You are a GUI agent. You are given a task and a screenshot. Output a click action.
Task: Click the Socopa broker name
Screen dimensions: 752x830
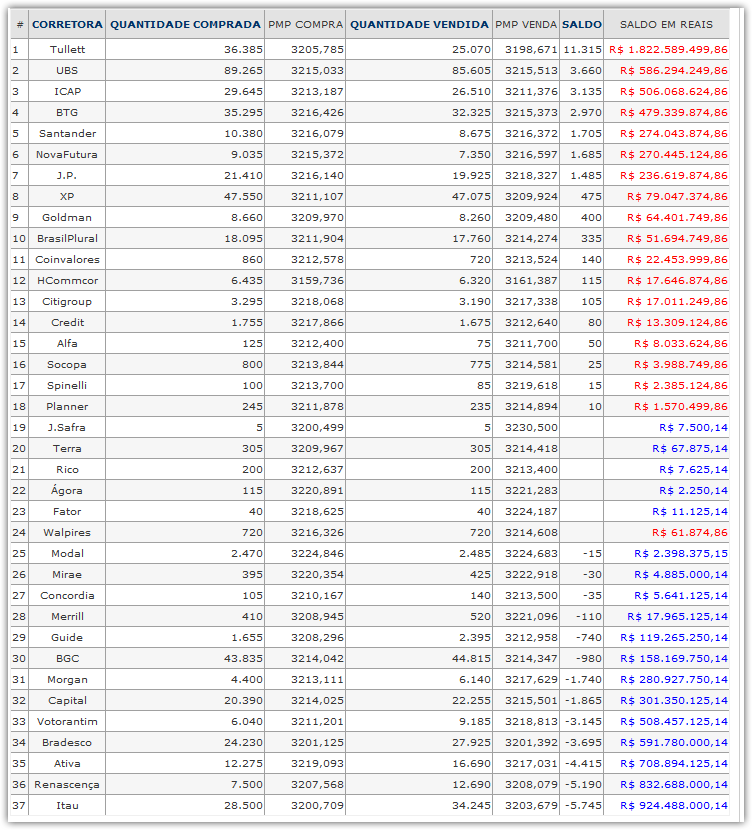67,365
